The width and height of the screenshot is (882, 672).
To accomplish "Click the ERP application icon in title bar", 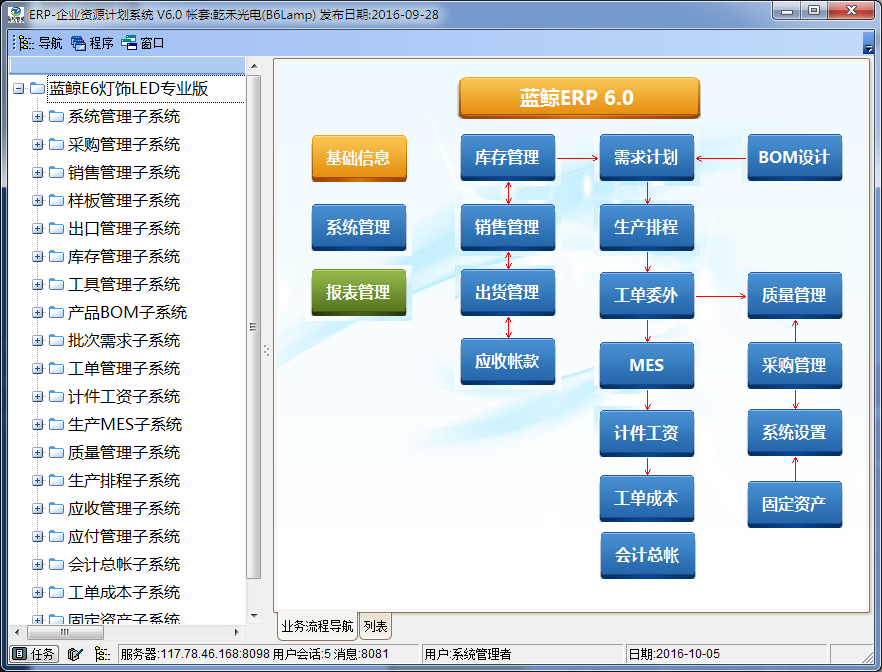I will pyautogui.click(x=16, y=14).
